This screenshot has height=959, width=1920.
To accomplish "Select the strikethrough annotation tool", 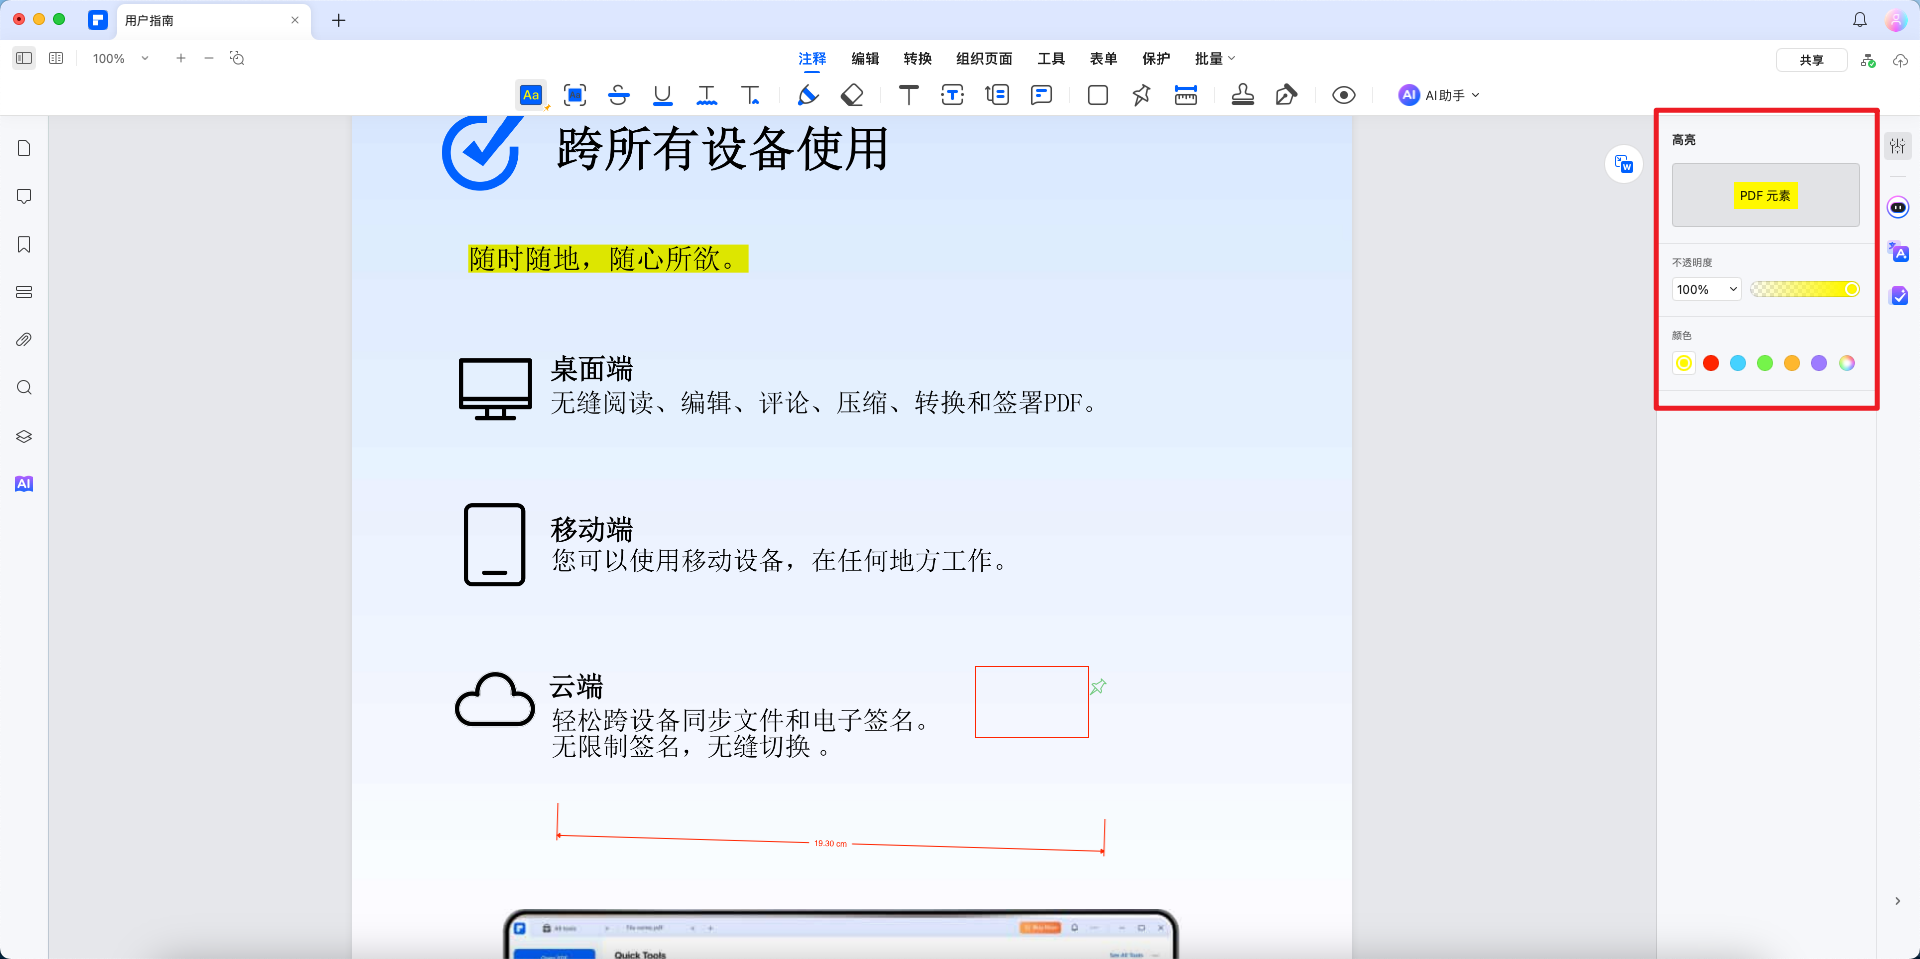I will [x=619, y=95].
